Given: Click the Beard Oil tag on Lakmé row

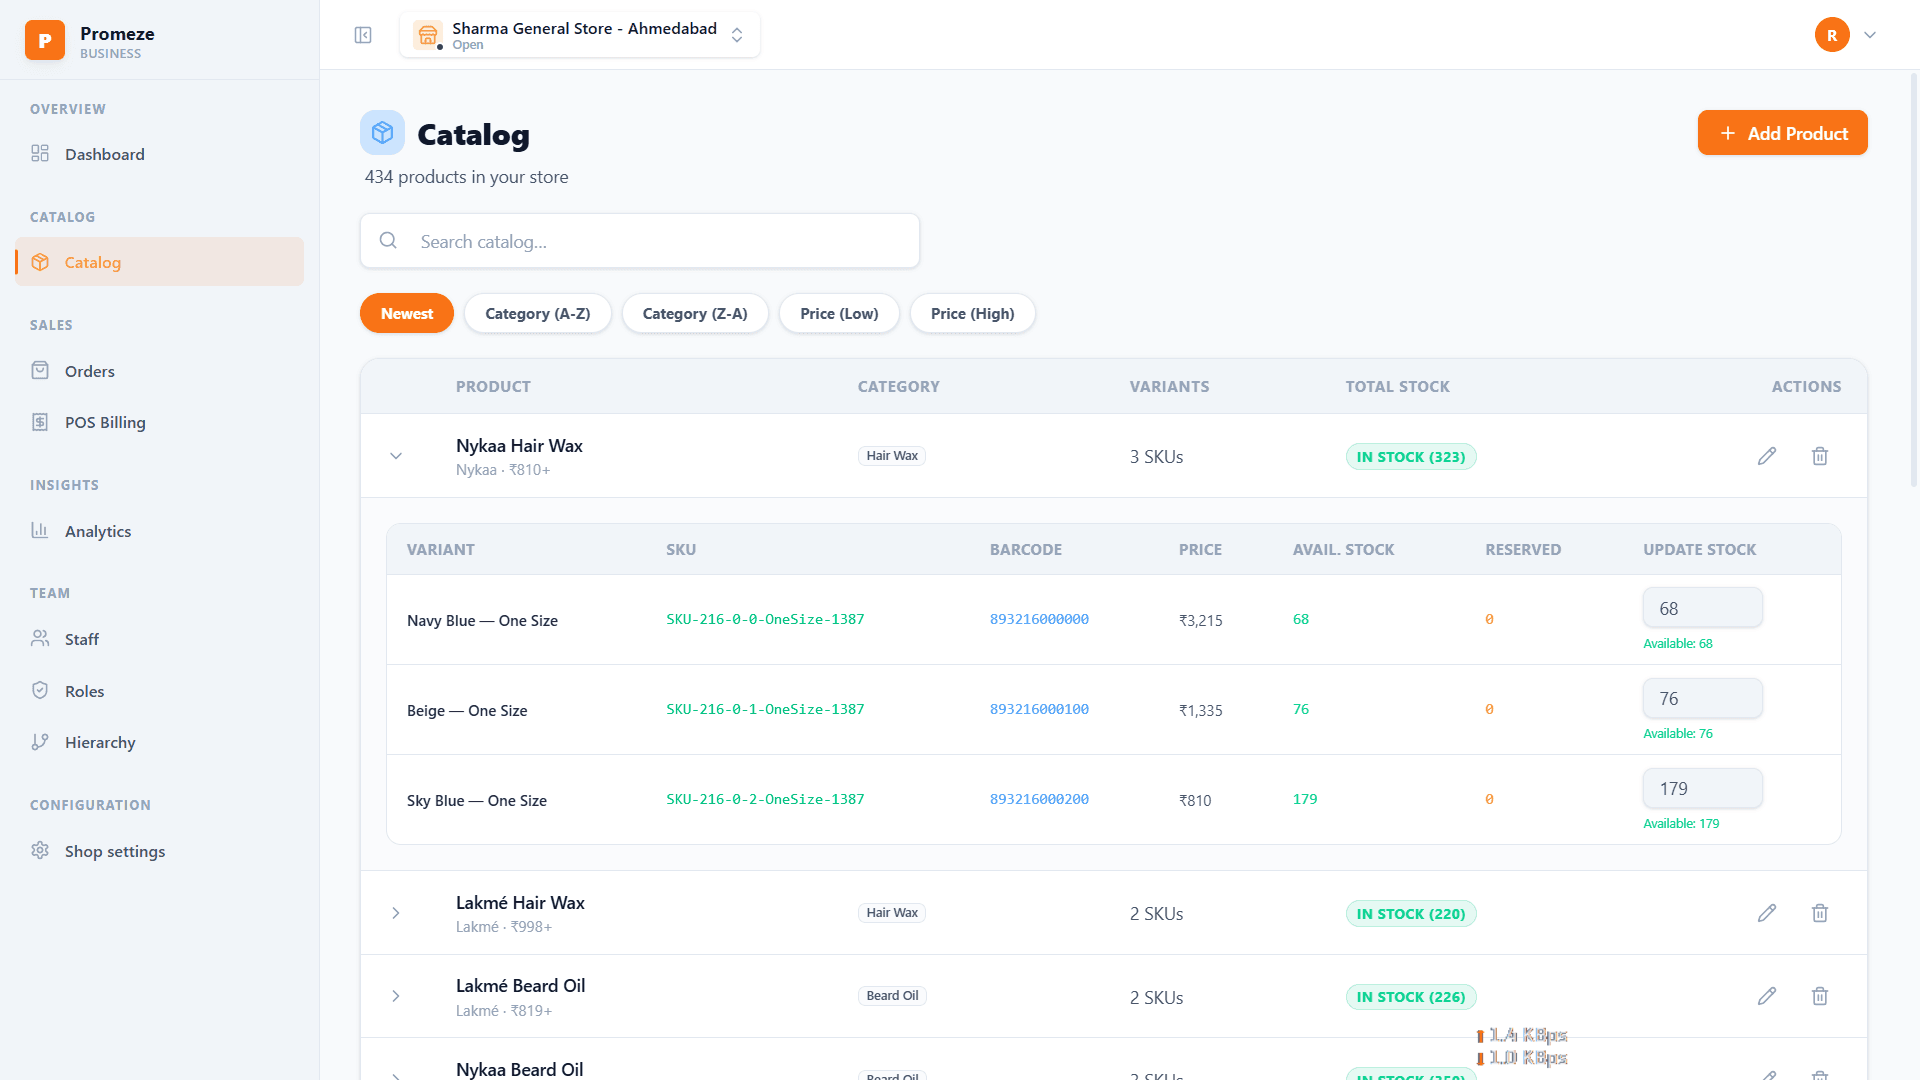Looking at the screenshot, I should [x=892, y=996].
